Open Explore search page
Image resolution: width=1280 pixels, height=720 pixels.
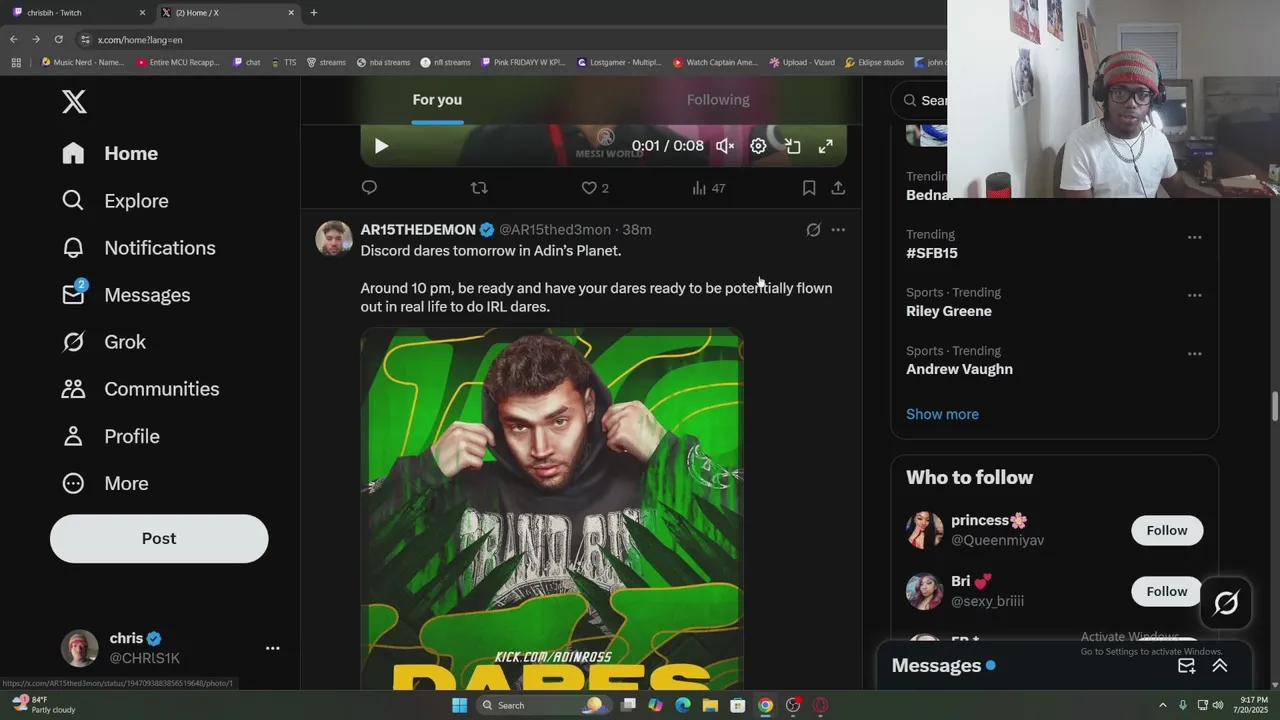point(115,201)
